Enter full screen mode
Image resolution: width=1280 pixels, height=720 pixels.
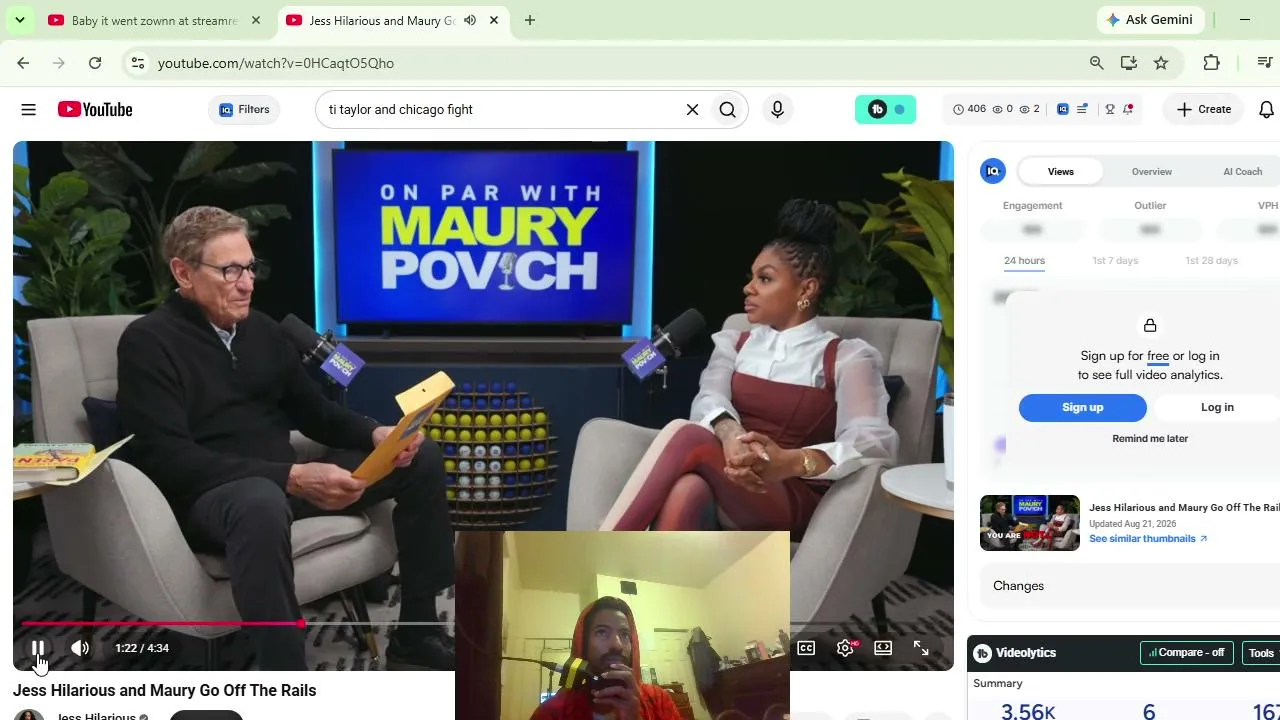pos(921,648)
